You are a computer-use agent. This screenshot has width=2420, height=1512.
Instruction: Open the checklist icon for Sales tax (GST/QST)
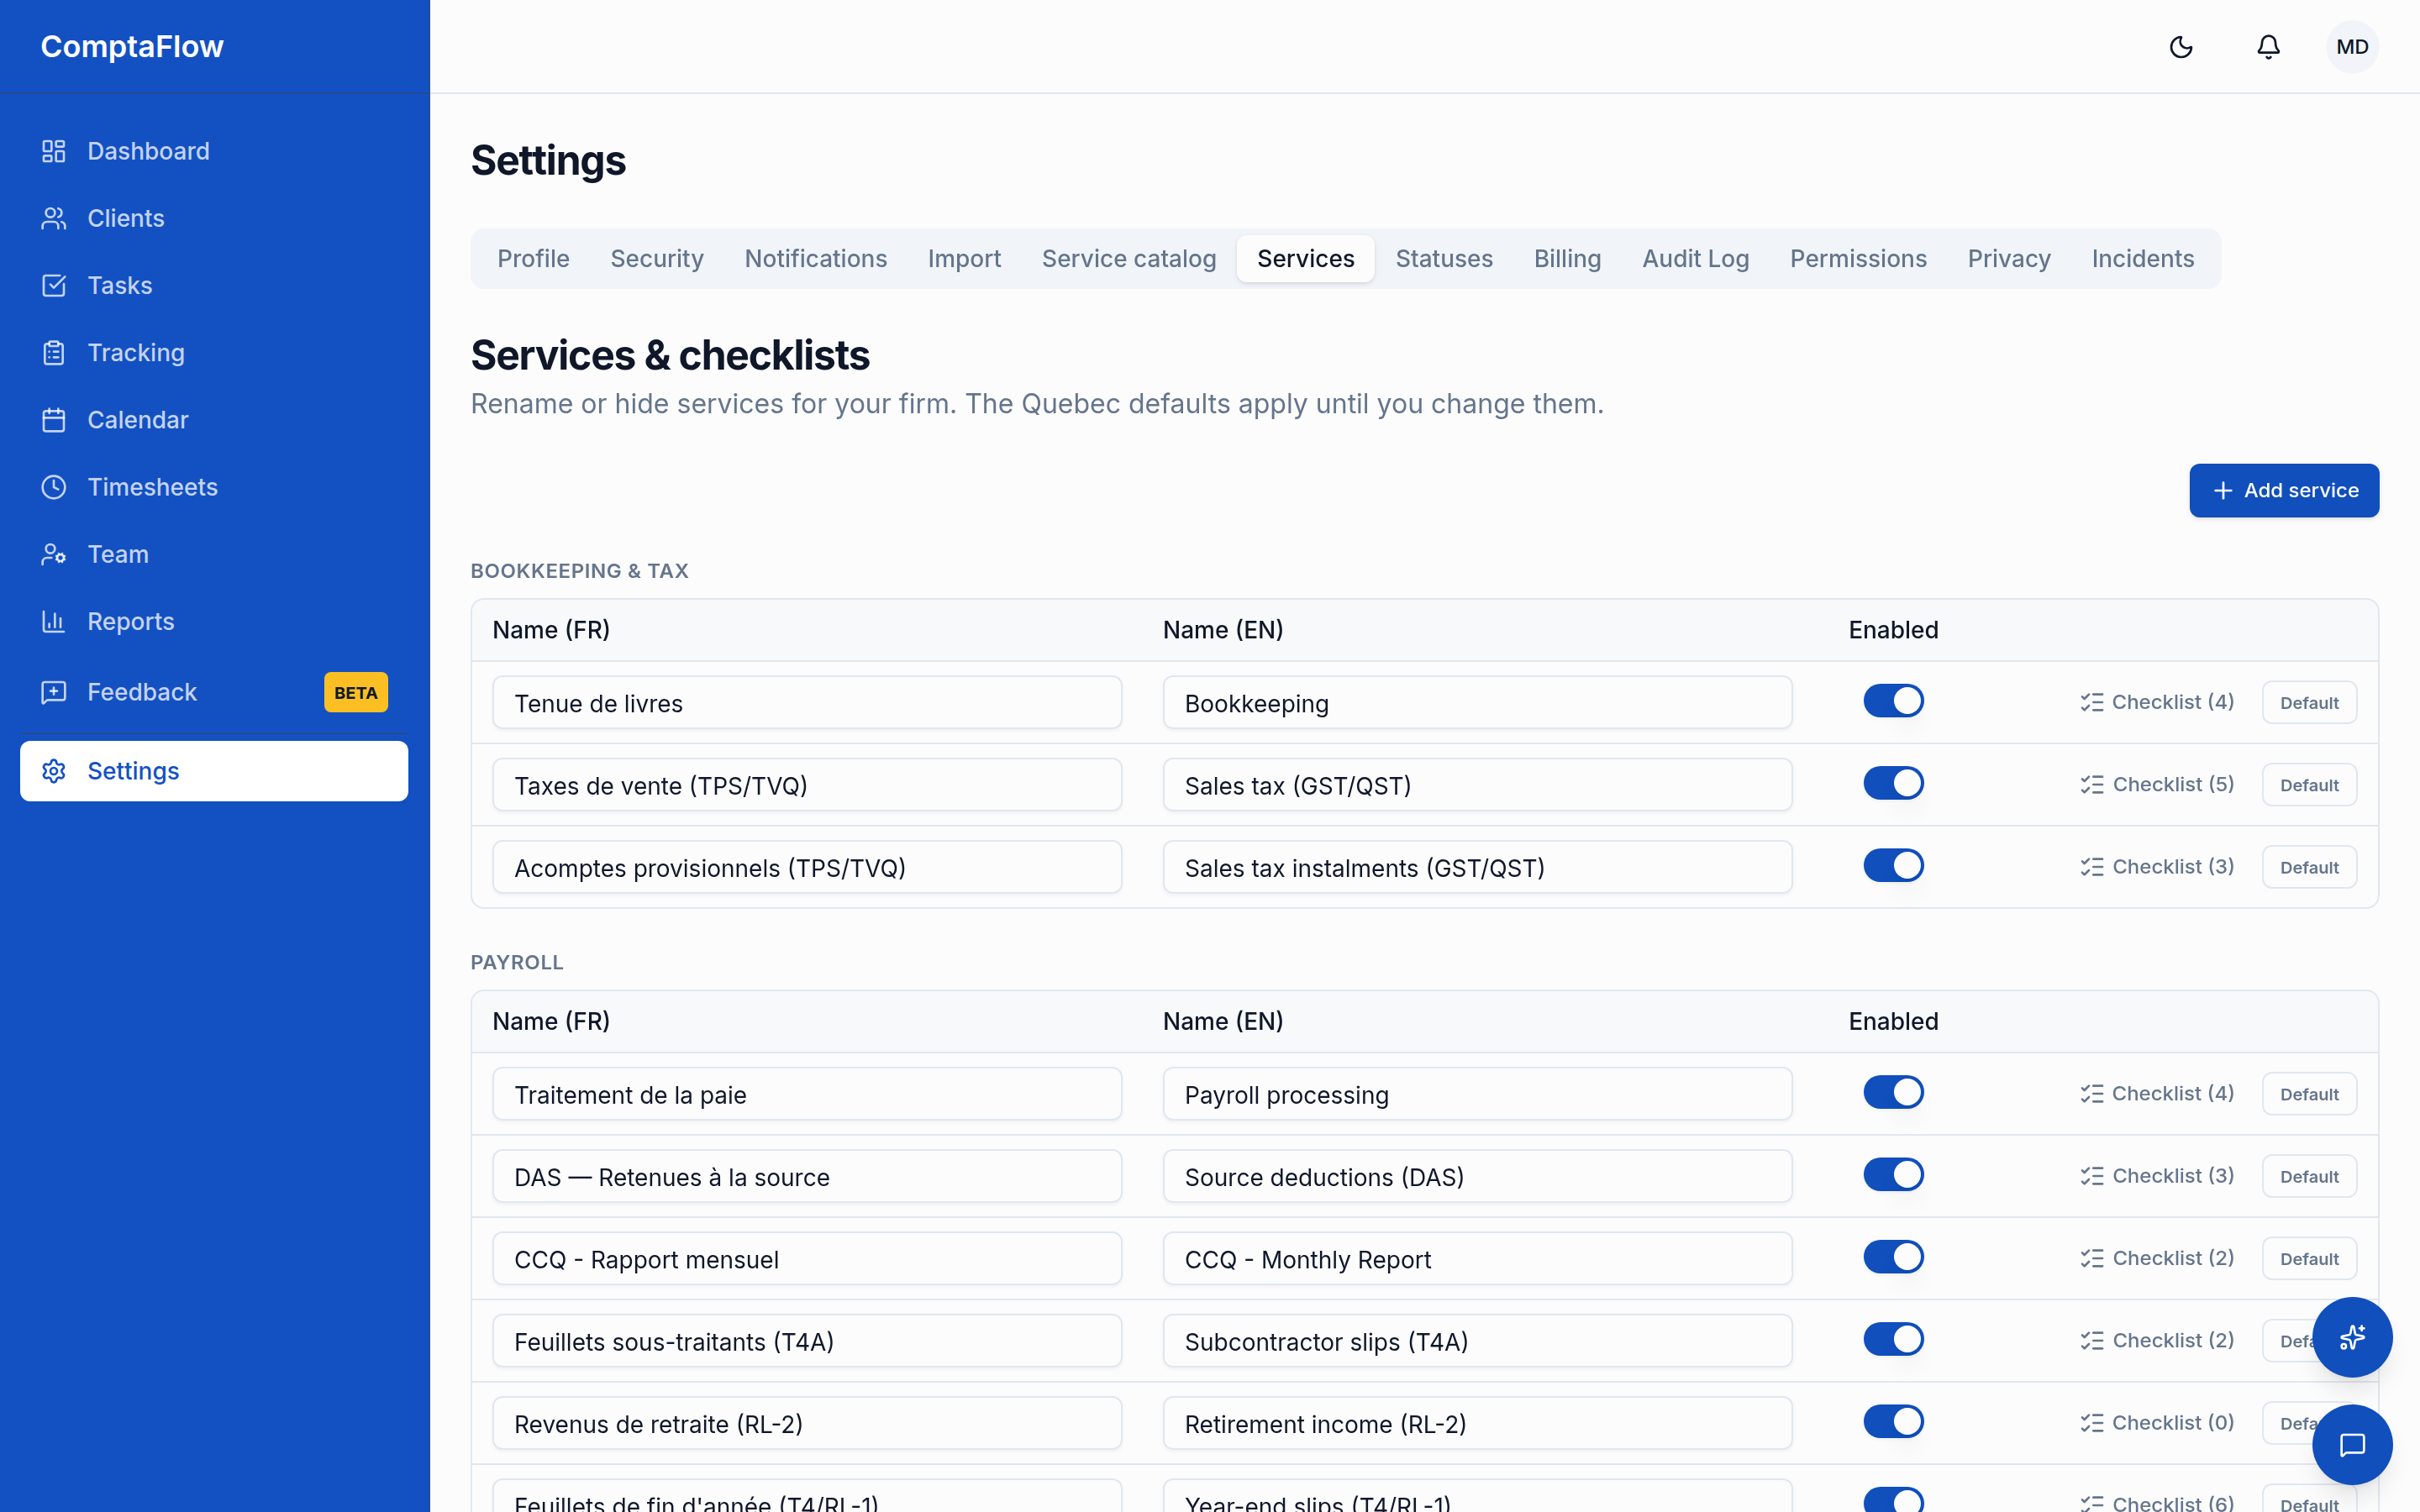click(2092, 785)
